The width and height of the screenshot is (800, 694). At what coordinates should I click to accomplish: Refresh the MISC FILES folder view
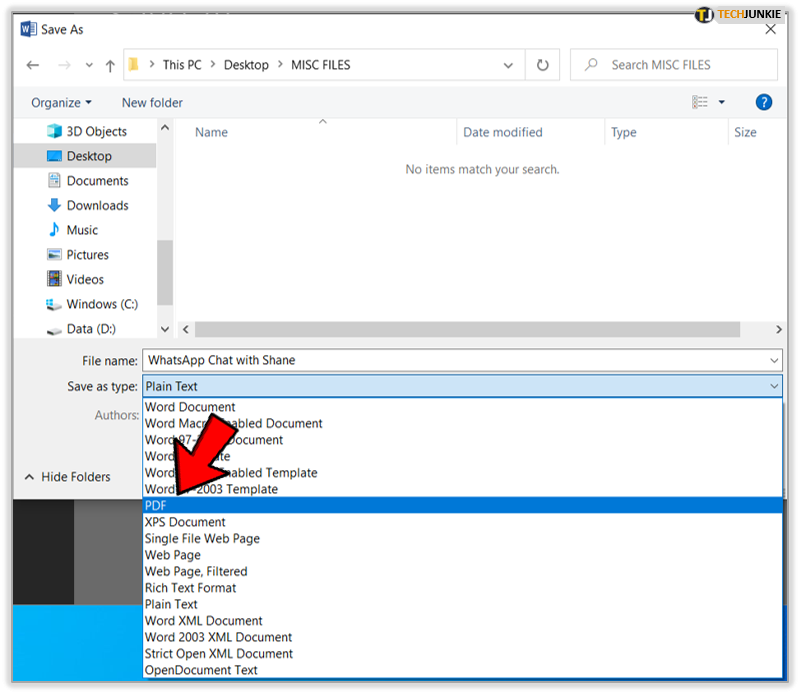pyautogui.click(x=542, y=65)
